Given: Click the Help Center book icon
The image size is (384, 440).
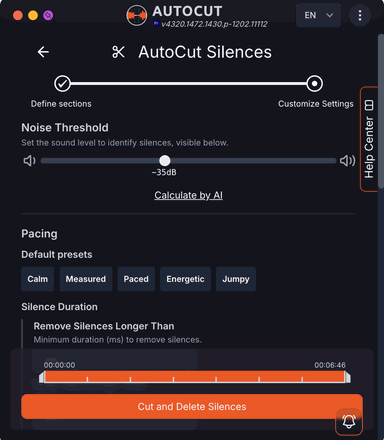Looking at the screenshot, I should pyautogui.click(x=369, y=105).
